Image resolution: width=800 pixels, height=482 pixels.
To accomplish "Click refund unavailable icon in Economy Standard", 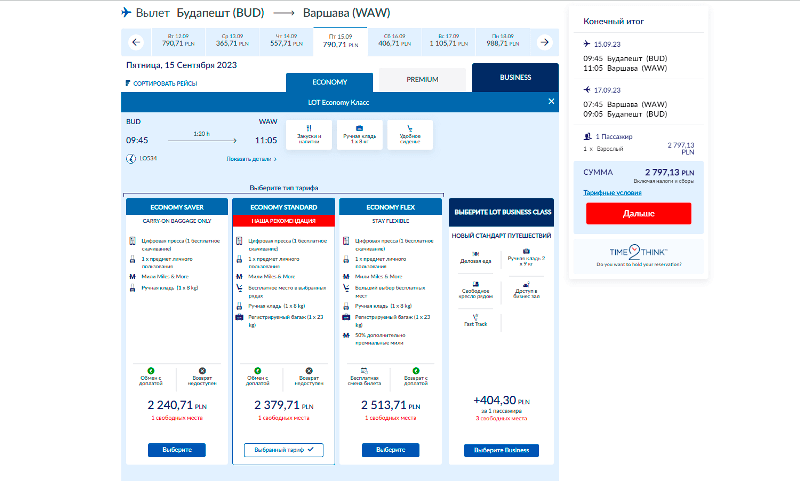I will pyautogui.click(x=309, y=371).
